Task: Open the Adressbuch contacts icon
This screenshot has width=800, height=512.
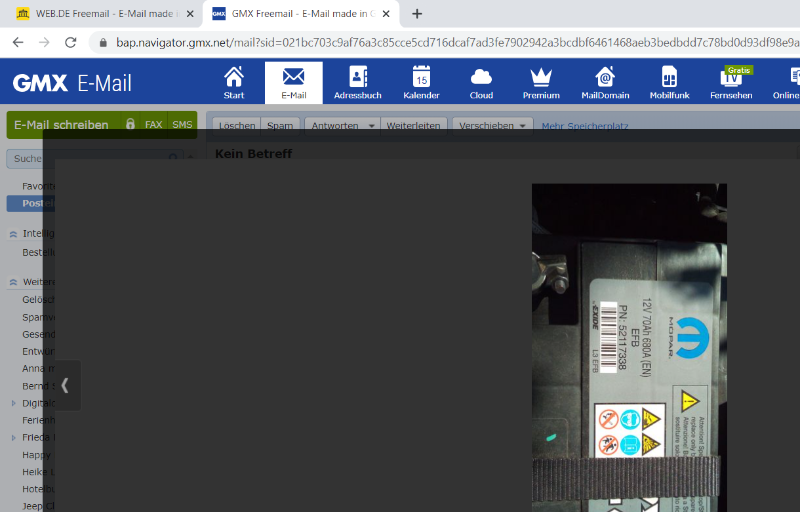Action: point(358,83)
